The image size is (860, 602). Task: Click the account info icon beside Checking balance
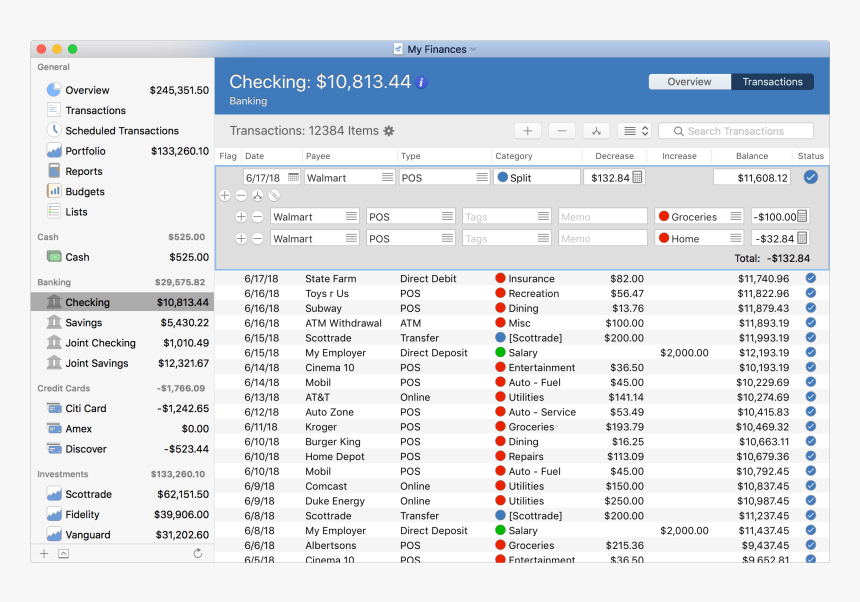tap(422, 83)
